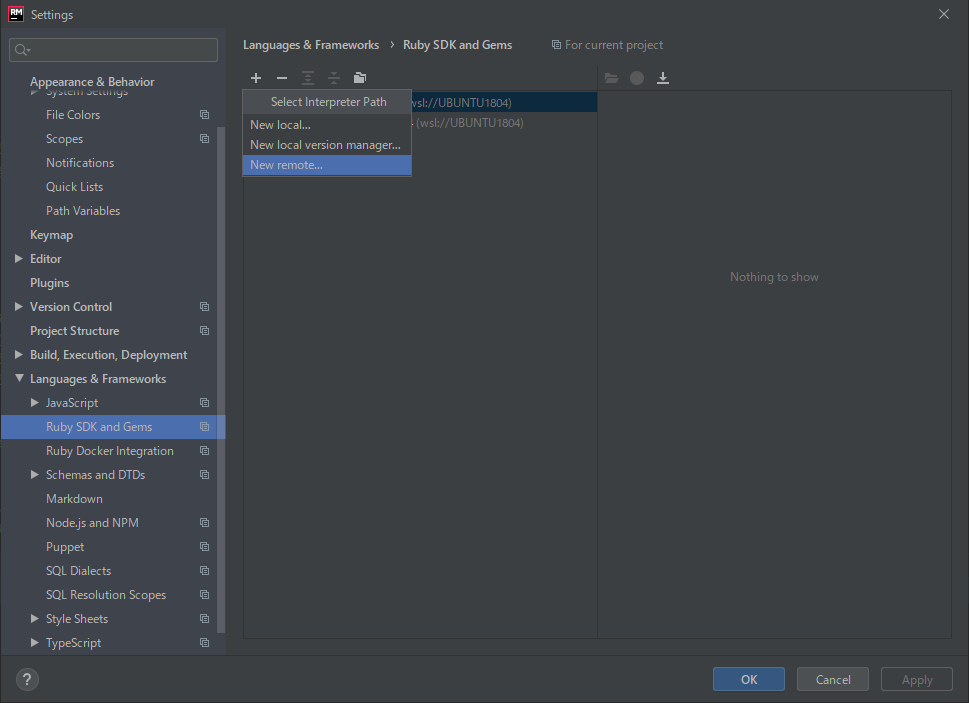The image size is (969, 703).
Task: Click the help question mark button
Action: [27, 680]
